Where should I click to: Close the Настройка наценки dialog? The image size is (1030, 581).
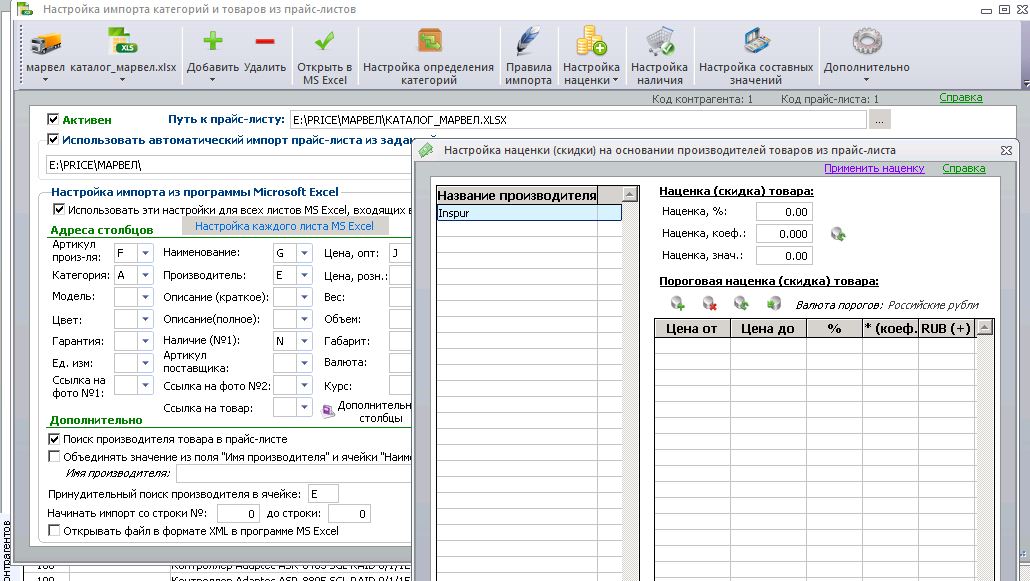coord(1006,151)
